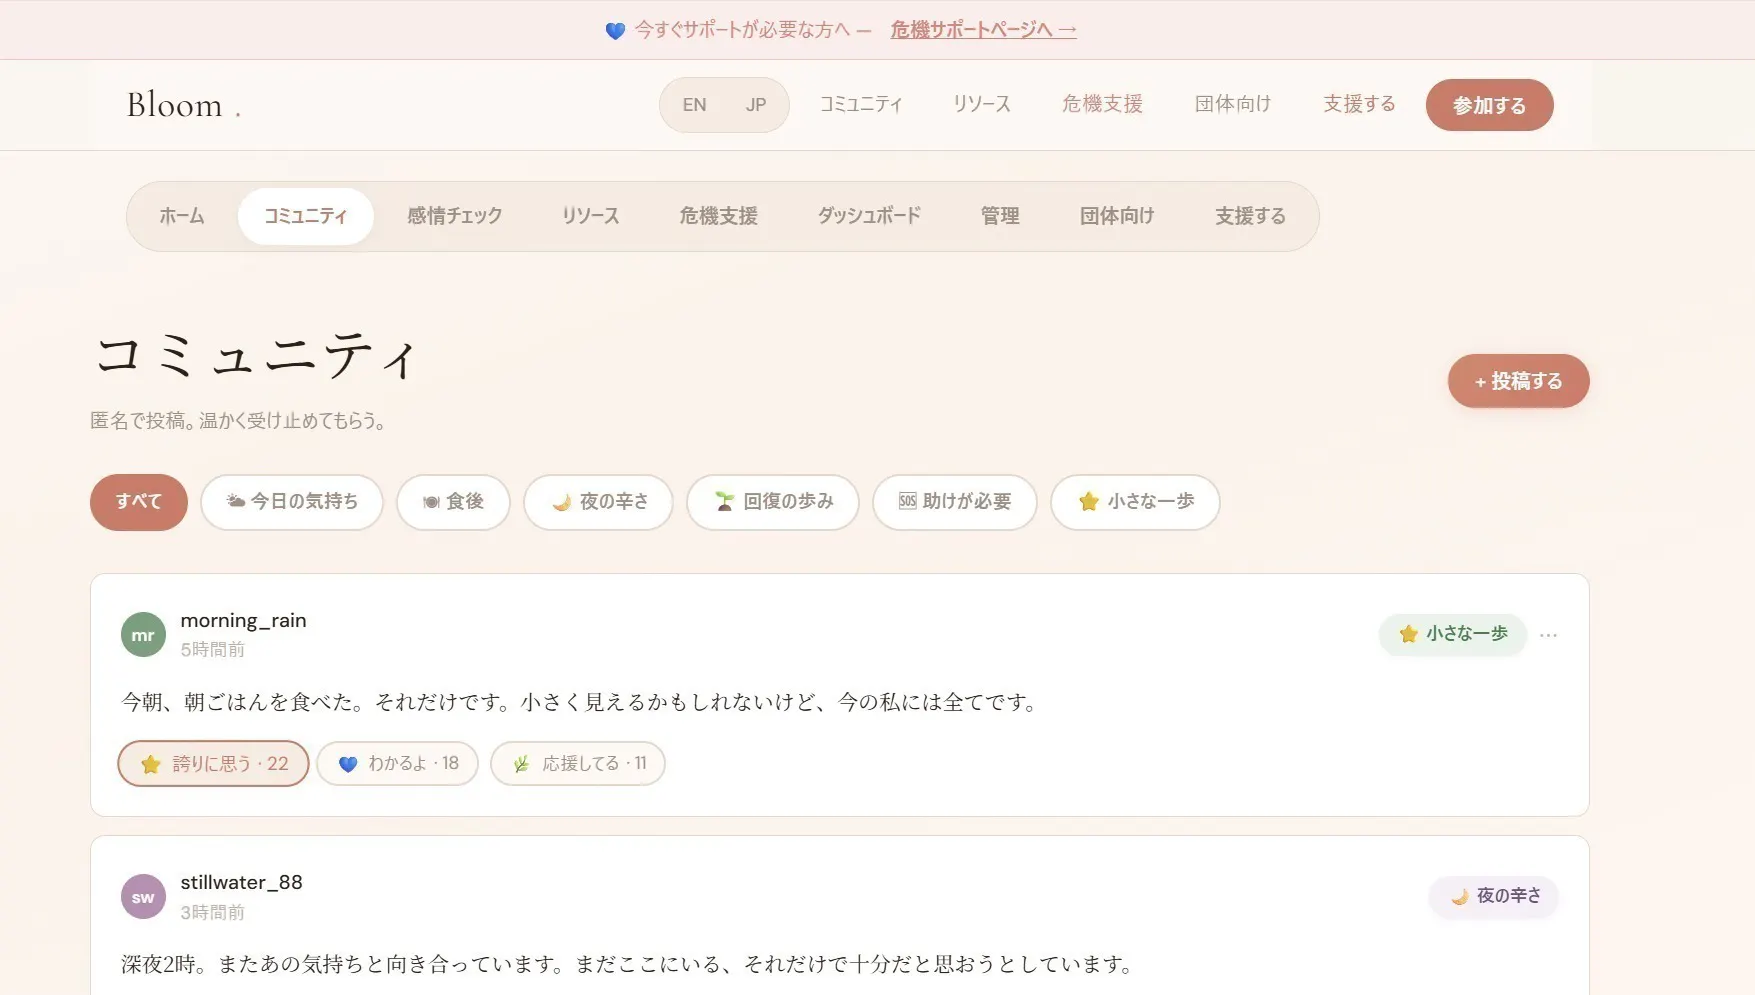Click the morning_rain user avatar
1755x995 pixels.
(143, 635)
